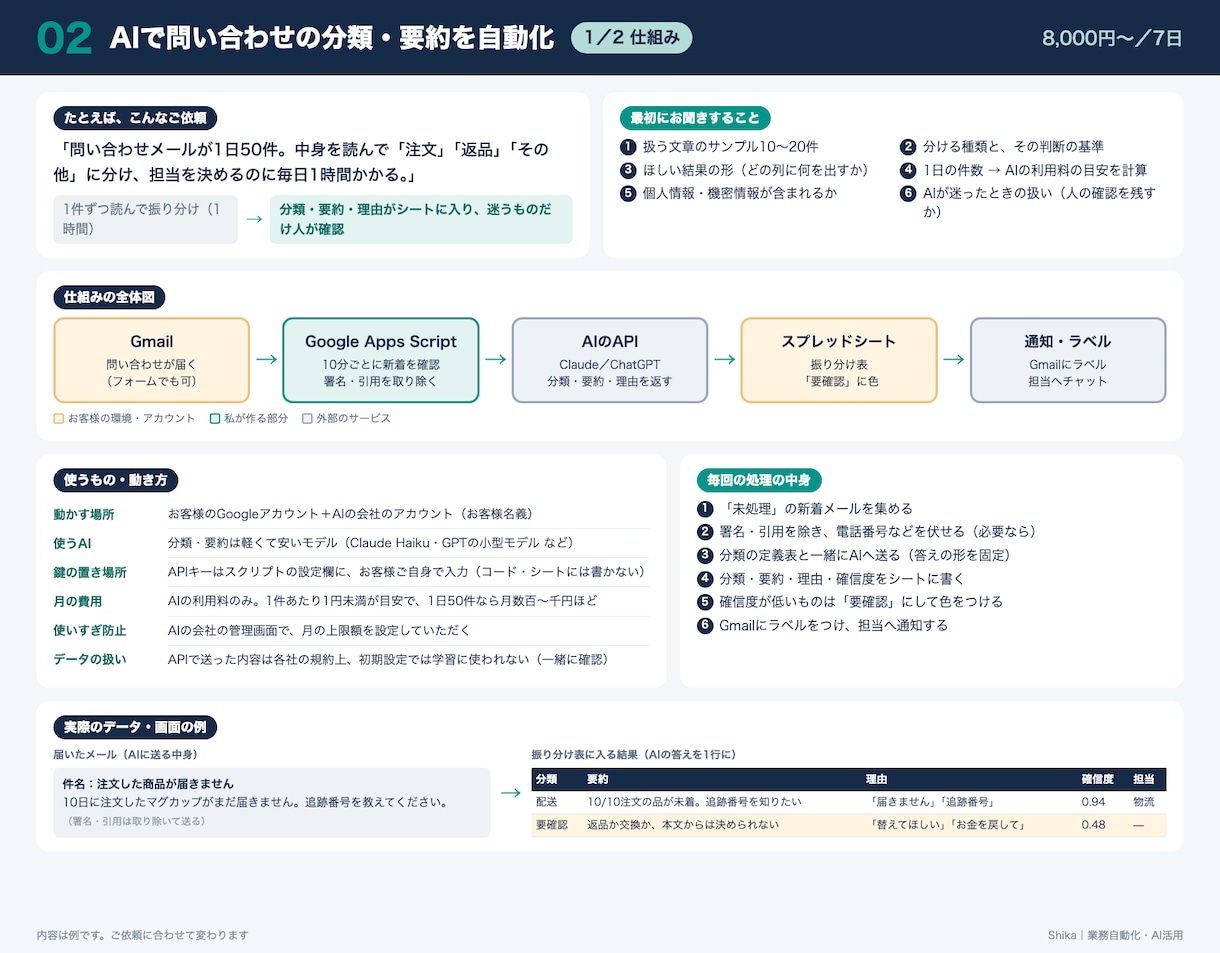
Task: Click step "「未処理」の新着メールを集める"
Action: (x=816, y=508)
